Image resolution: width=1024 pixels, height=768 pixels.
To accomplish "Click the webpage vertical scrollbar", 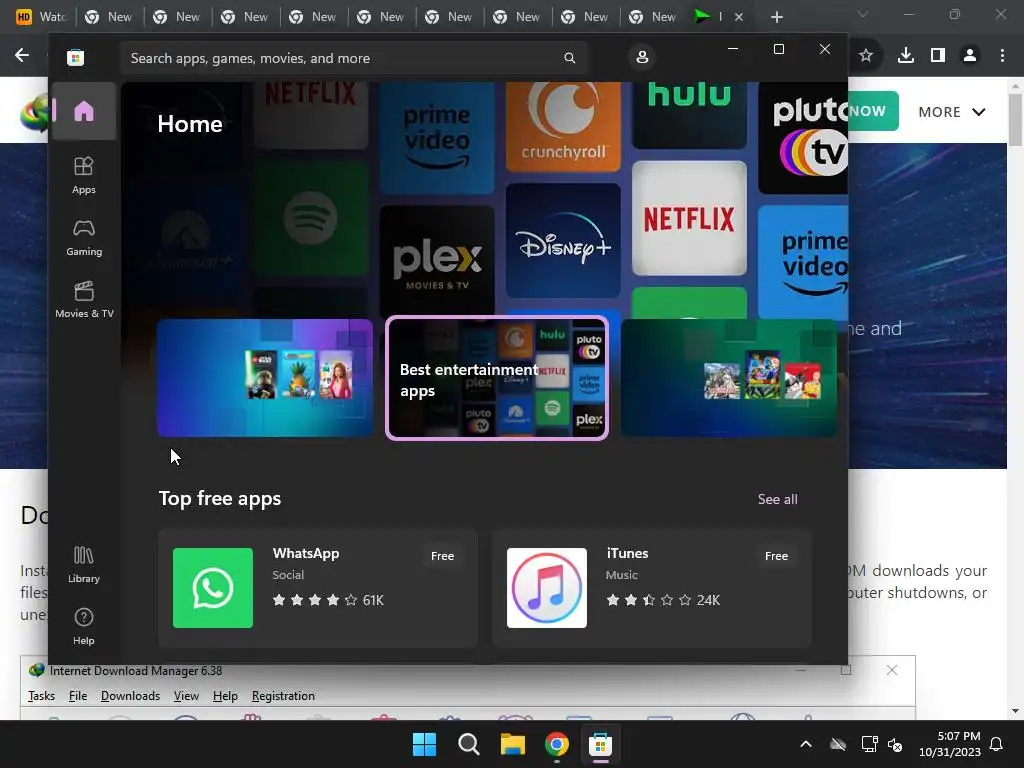I will point(1015,120).
